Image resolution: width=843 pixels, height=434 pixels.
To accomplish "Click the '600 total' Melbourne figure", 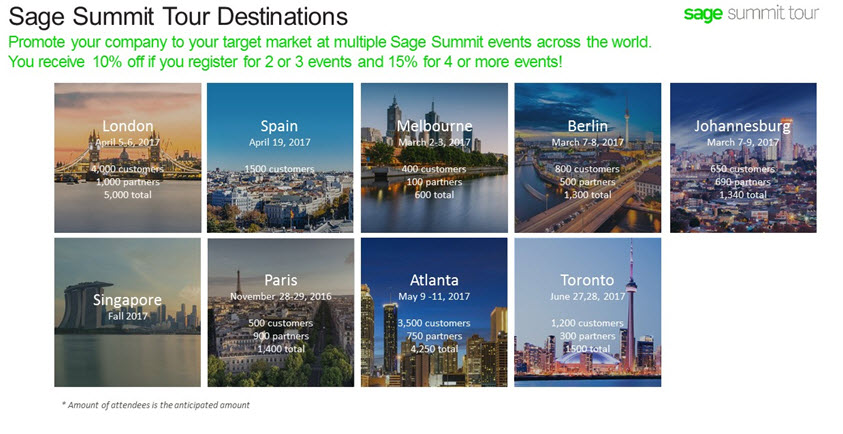I will point(434,195).
